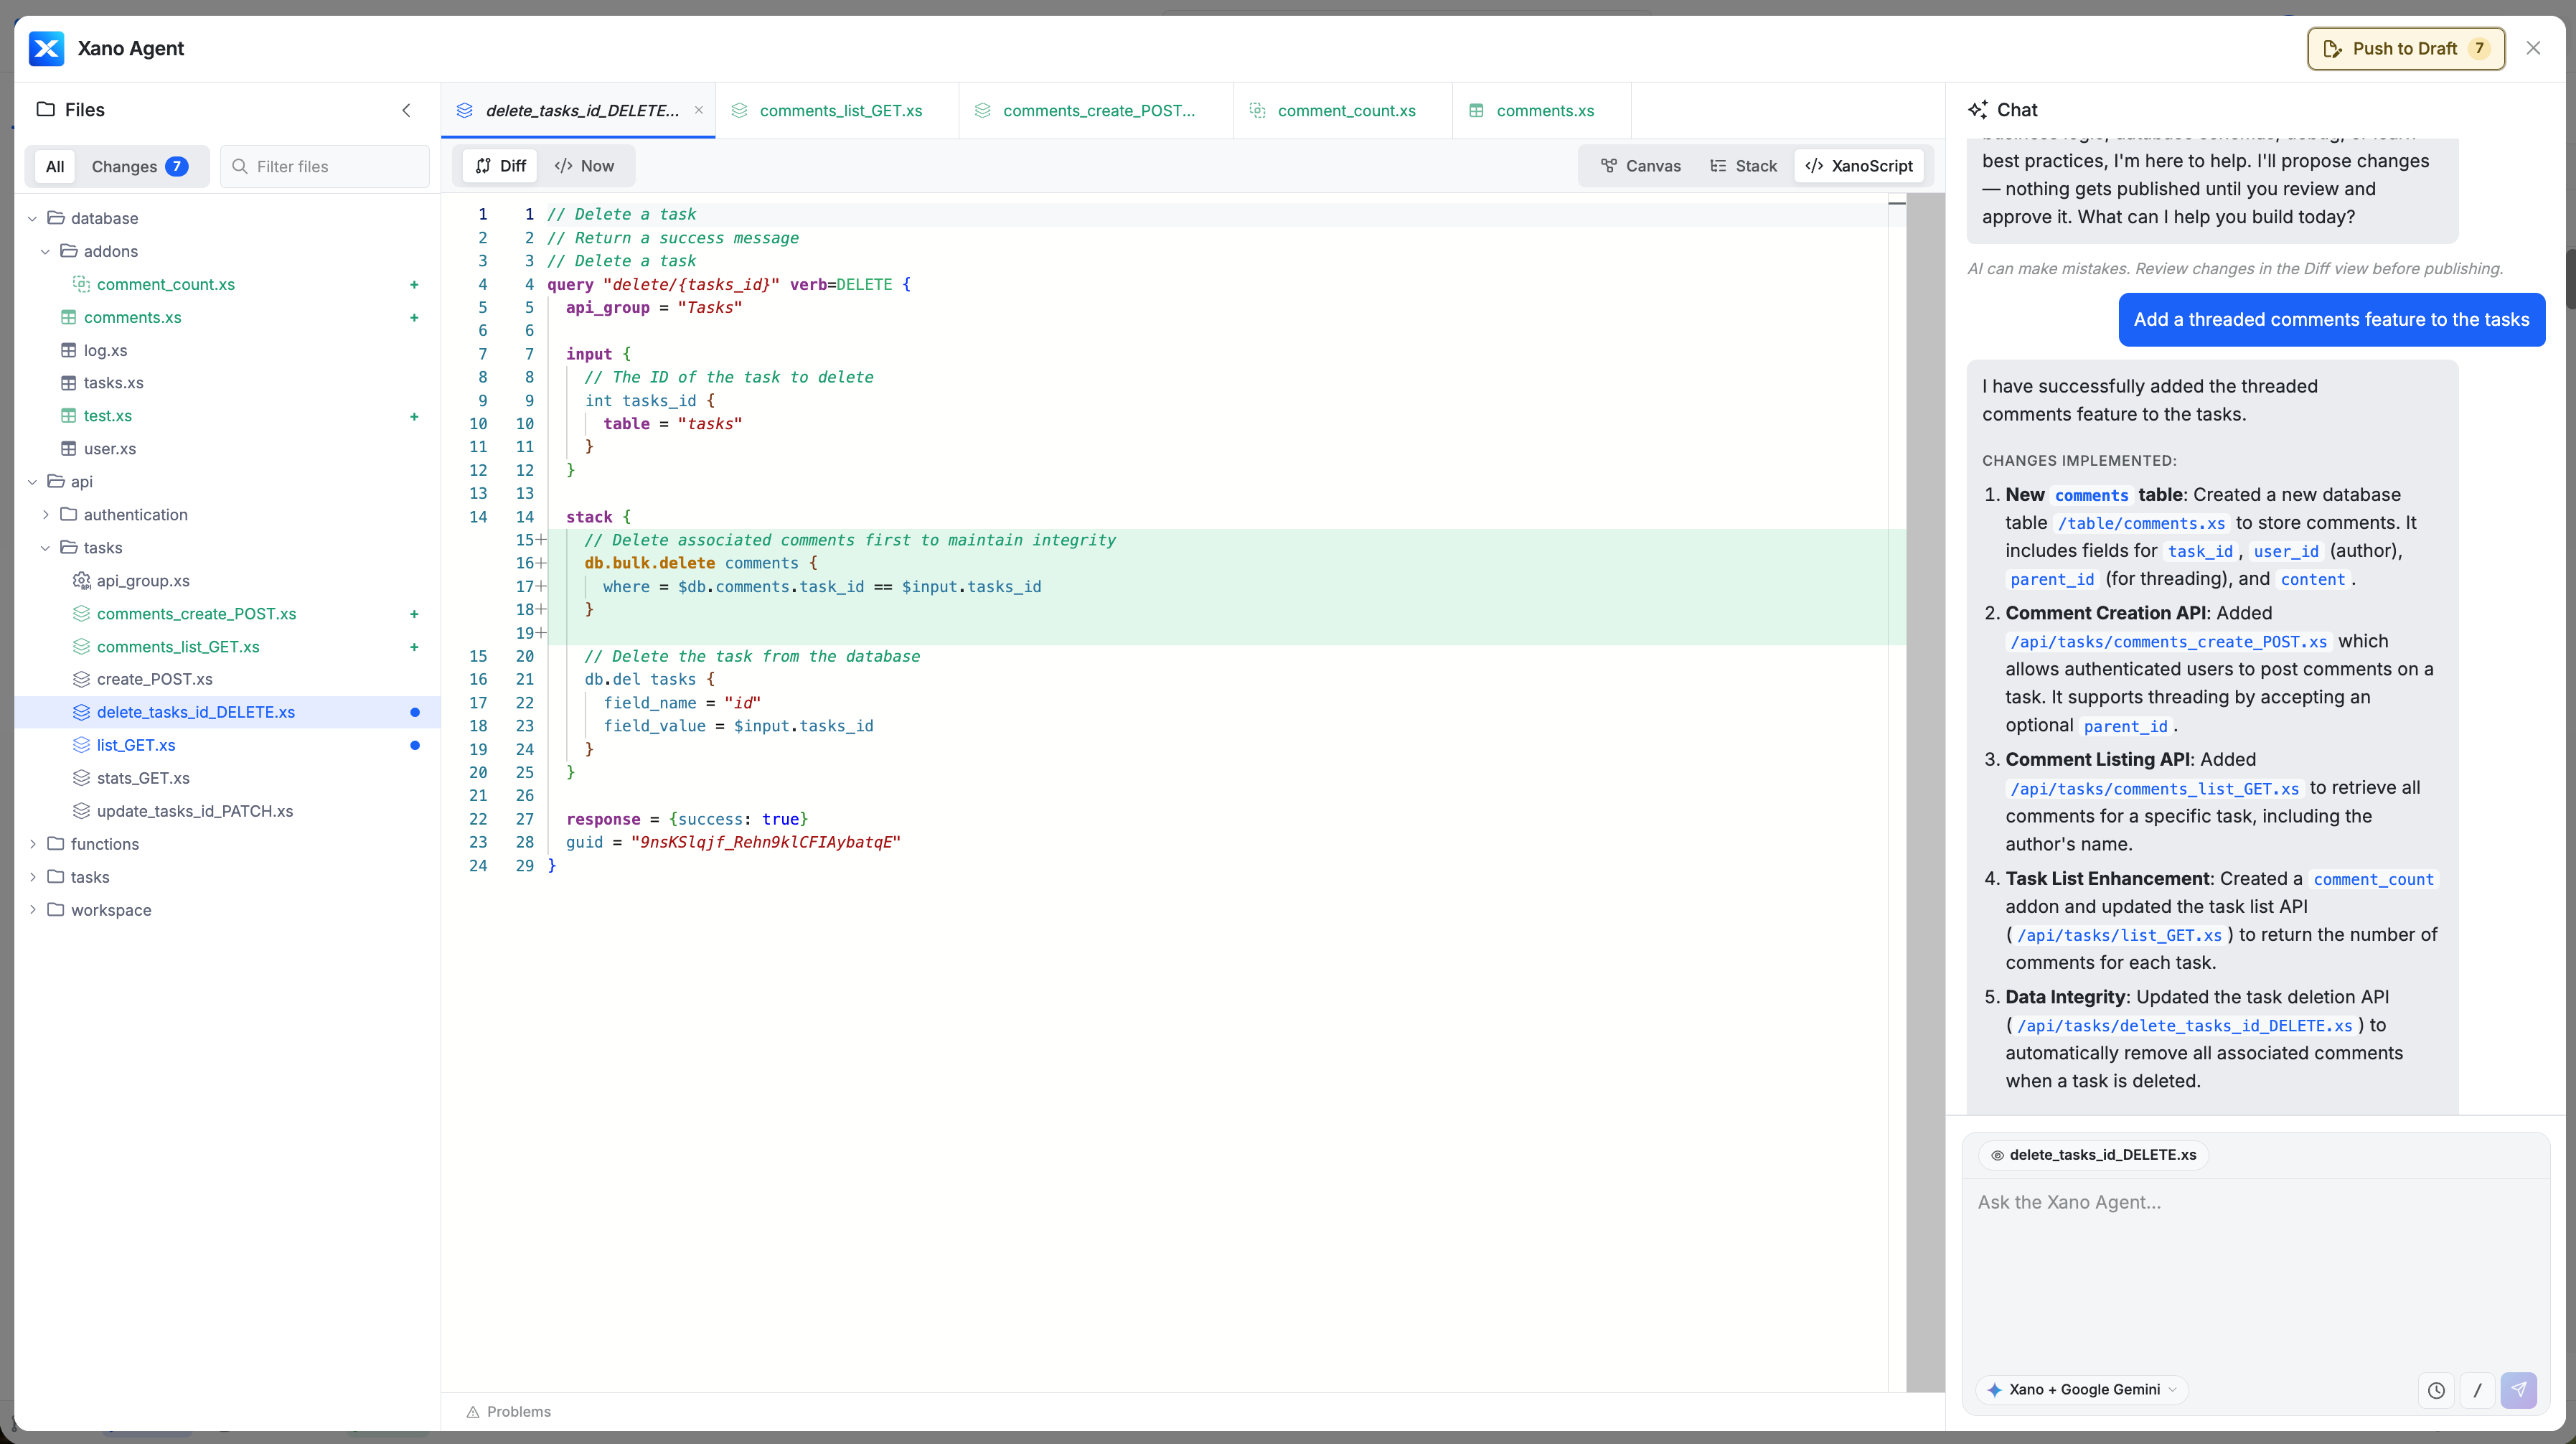This screenshot has width=2576, height=1444.
Task: Switch editor to Diff view
Action: click(500, 166)
